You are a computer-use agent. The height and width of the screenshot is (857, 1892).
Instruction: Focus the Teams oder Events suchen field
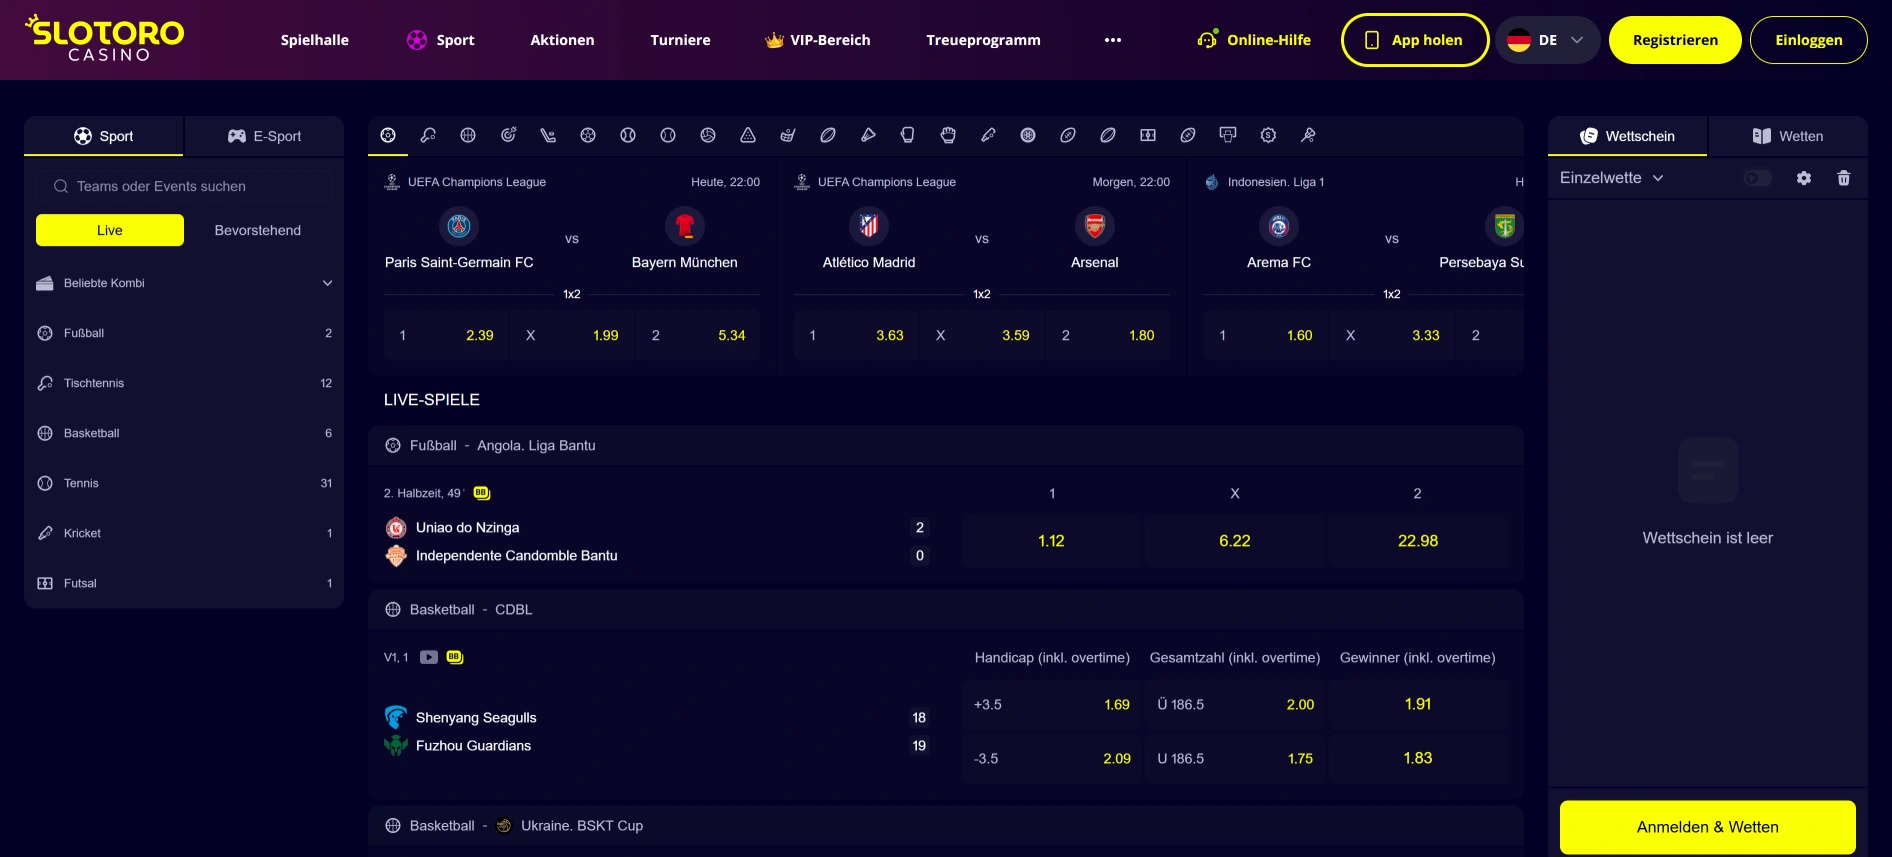[x=184, y=186]
